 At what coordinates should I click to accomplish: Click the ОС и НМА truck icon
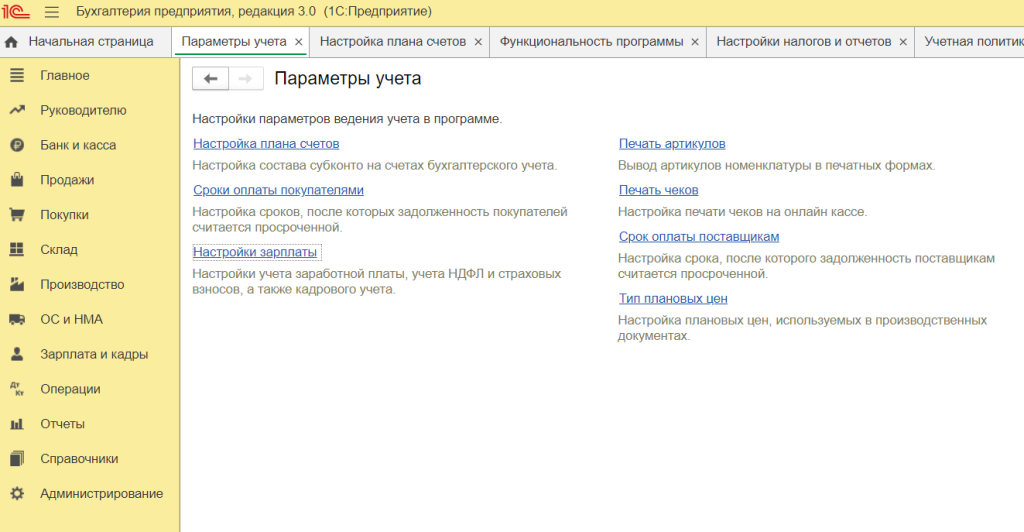coord(16,320)
